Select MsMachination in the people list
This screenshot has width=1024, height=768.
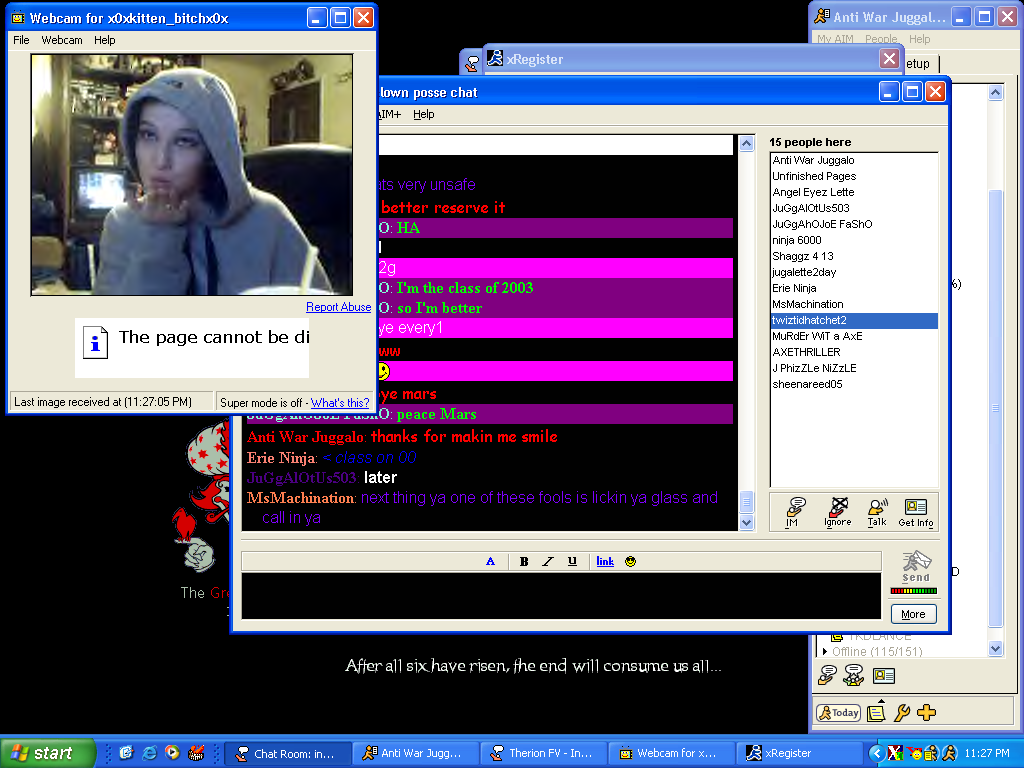[808, 304]
